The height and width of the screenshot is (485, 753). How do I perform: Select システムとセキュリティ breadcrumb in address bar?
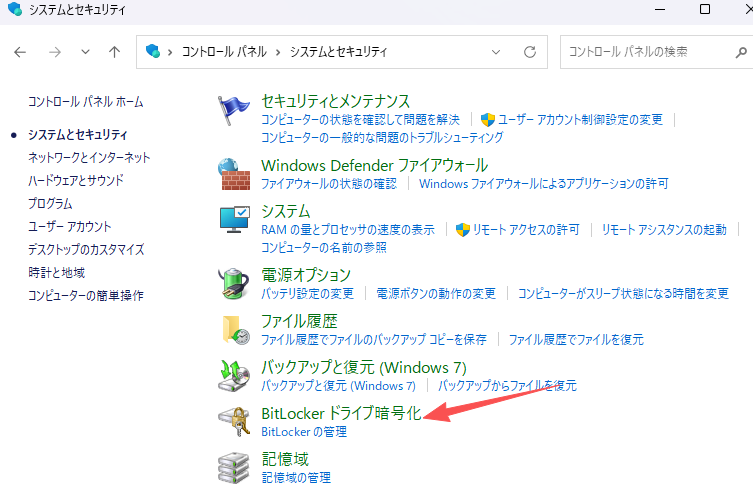339,52
